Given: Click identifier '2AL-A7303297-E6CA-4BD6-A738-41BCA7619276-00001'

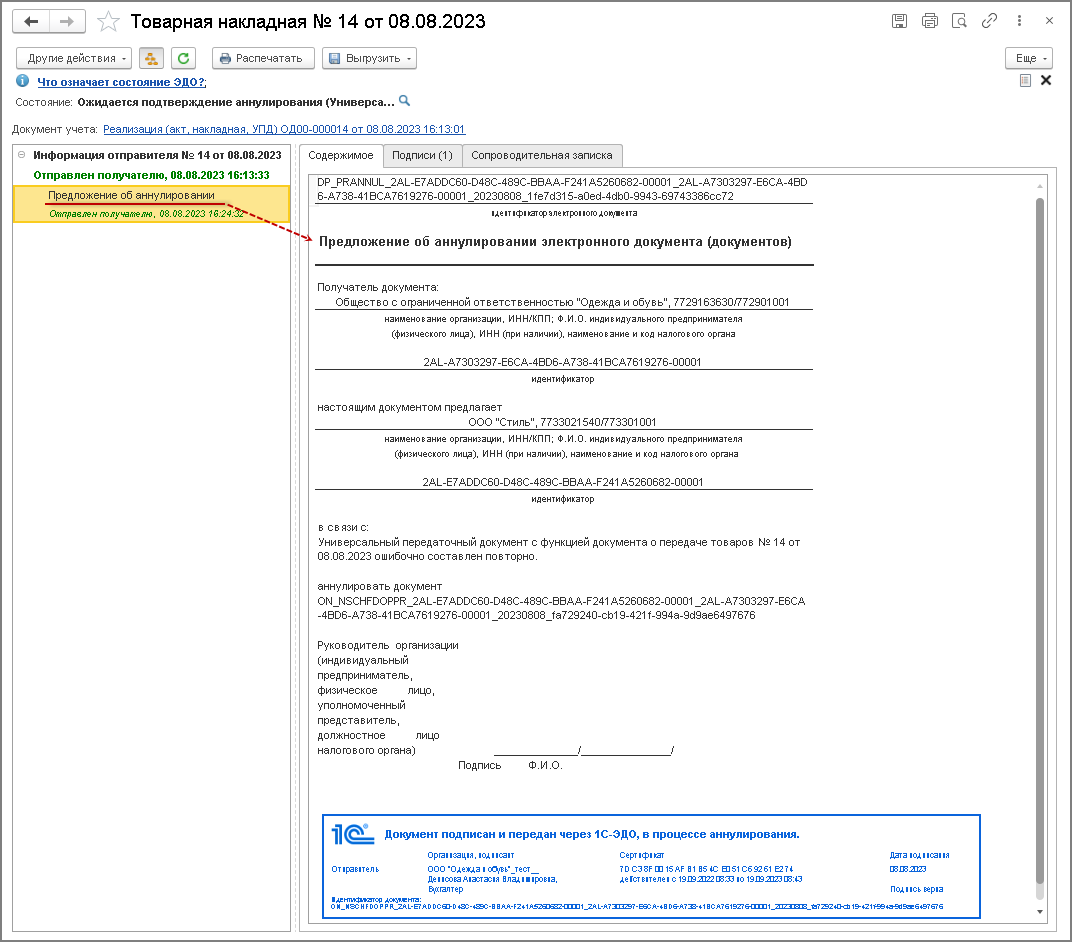Looking at the screenshot, I should pos(562,362).
